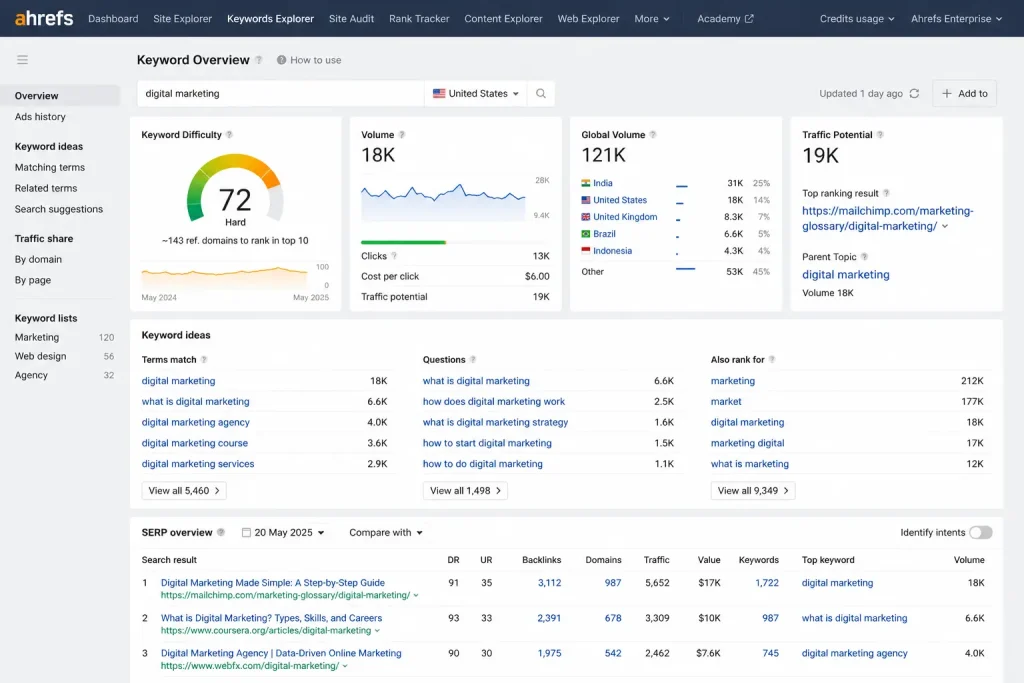Open the hamburger sidebar menu icon
Image resolution: width=1024 pixels, height=683 pixels.
point(22,60)
